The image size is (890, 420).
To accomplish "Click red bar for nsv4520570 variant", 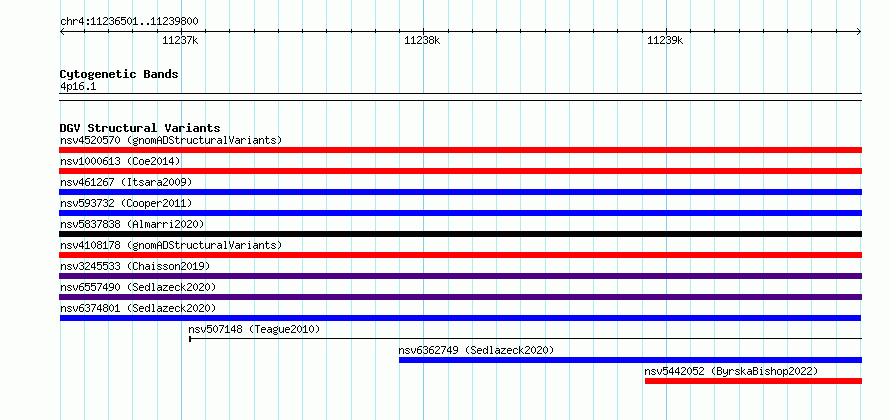I will [460, 150].
